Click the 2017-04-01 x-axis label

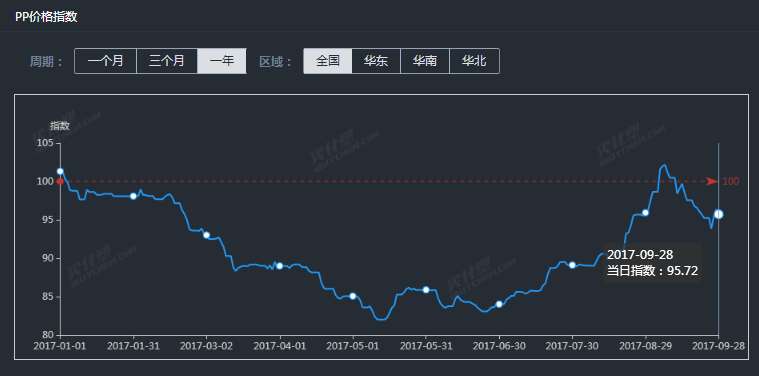(280, 346)
